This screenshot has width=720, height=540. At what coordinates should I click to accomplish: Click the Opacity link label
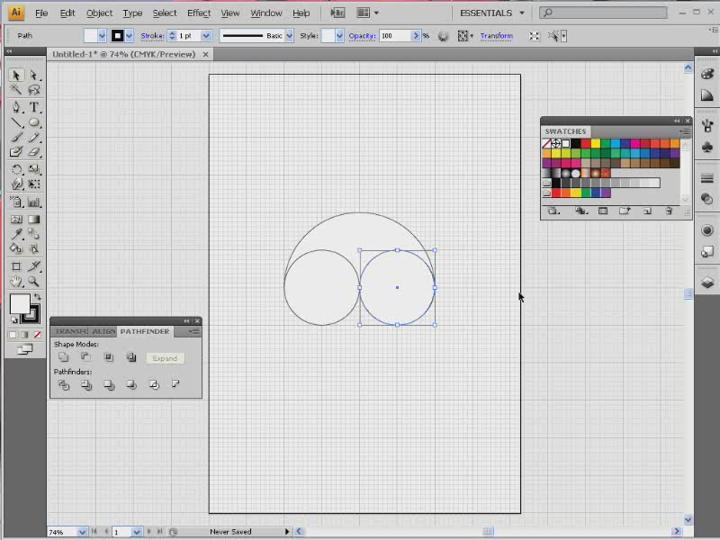[x=362, y=35]
